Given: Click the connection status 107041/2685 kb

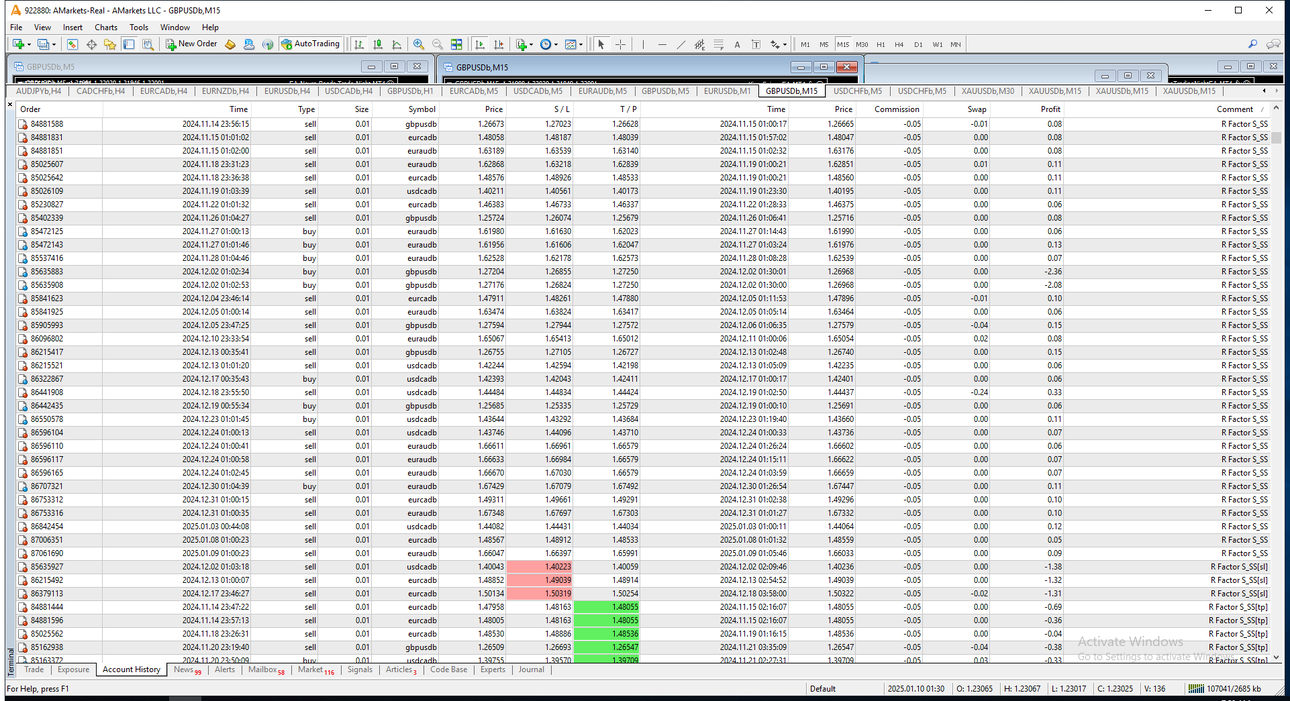Looking at the screenshot, I should (1226, 688).
